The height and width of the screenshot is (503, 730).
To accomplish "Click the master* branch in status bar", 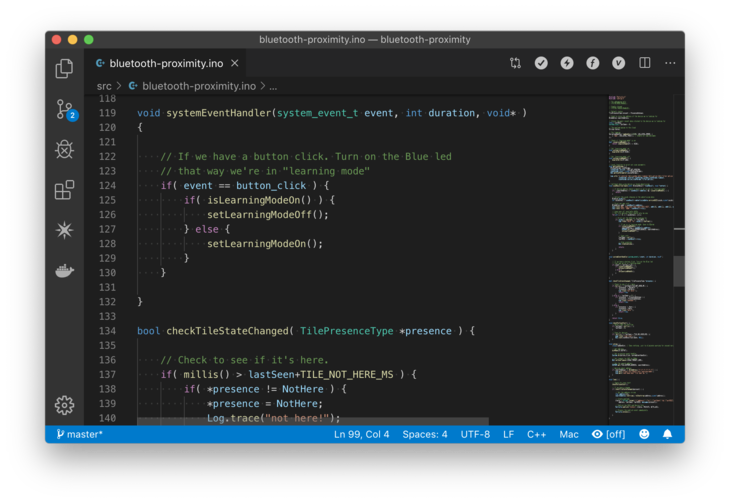I will (x=79, y=434).
